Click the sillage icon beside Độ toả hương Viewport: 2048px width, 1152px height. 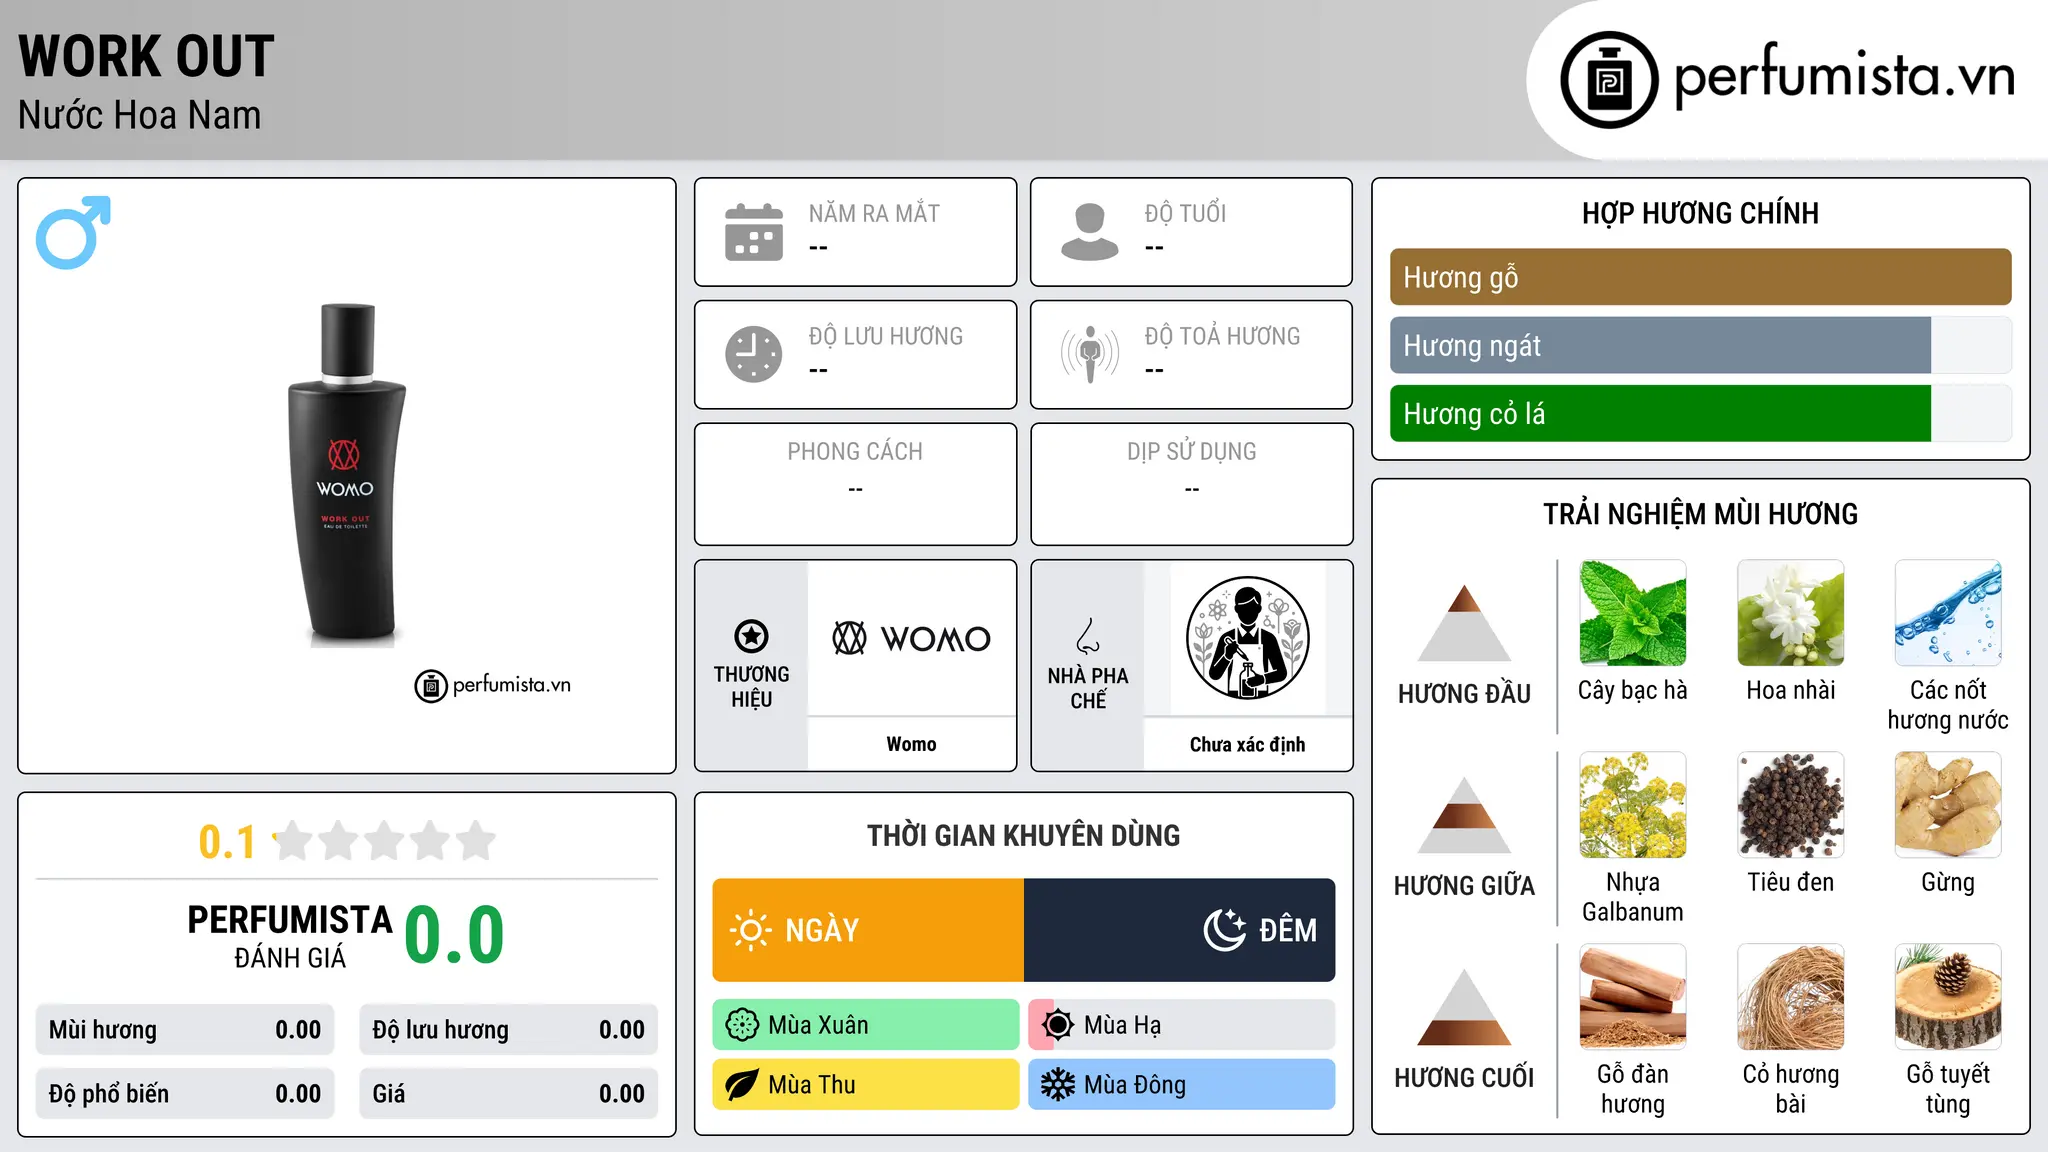pyautogui.click(x=1090, y=354)
